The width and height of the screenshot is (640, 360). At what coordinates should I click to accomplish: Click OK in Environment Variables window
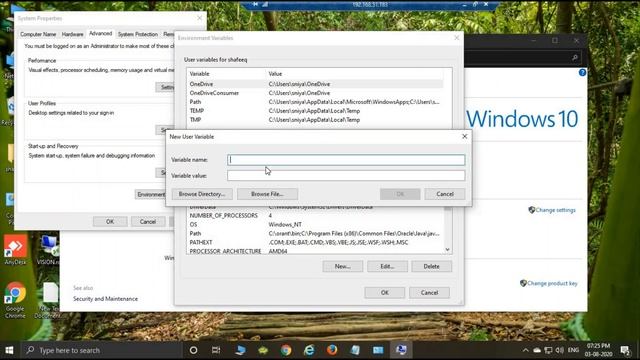click(384, 292)
